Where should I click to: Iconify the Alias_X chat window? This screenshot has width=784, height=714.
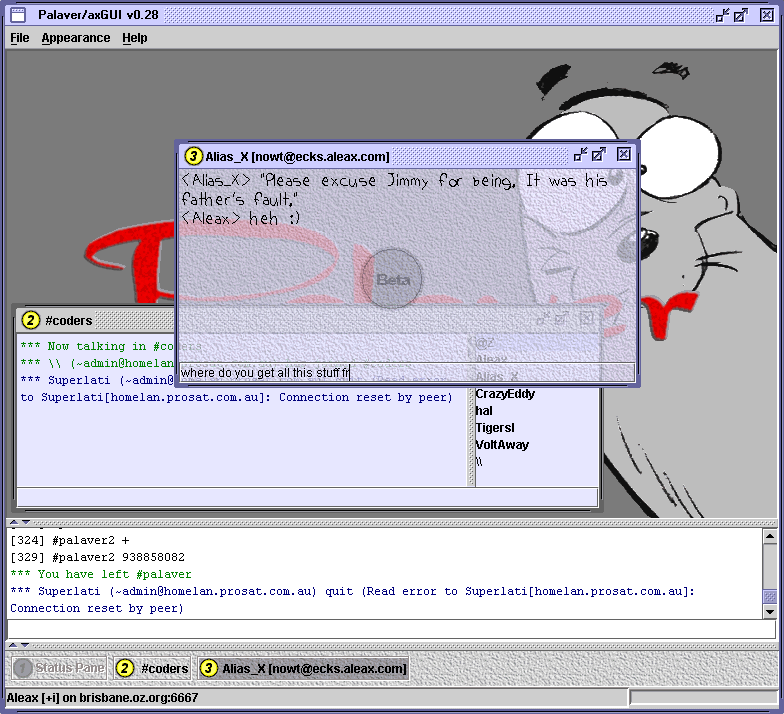[x=580, y=154]
